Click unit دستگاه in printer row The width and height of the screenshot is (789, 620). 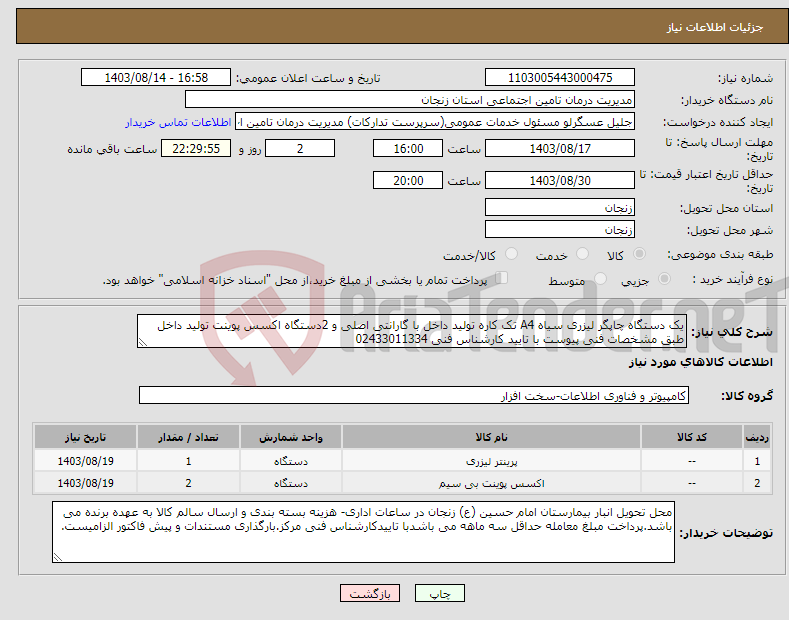tap(291, 461)
